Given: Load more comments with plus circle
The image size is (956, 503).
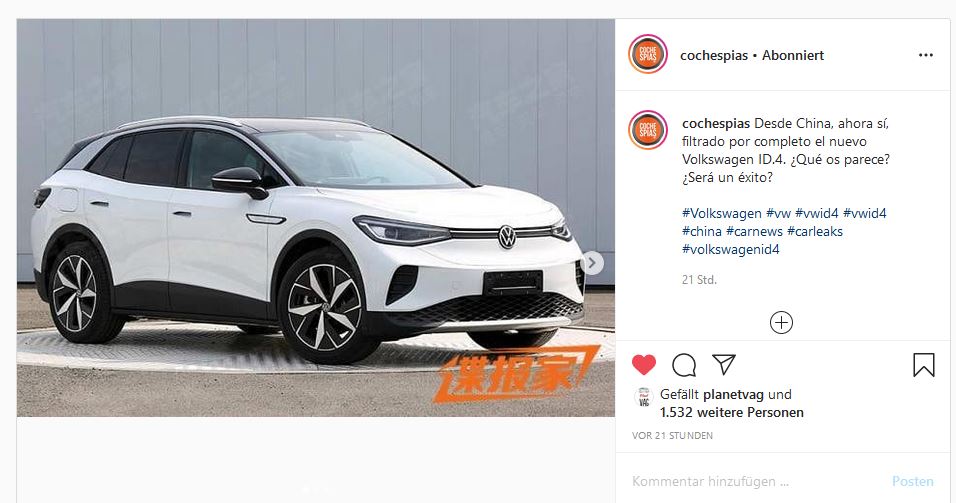Looking at the screenshot, I should pyautogui.click(x=781, y=323).
